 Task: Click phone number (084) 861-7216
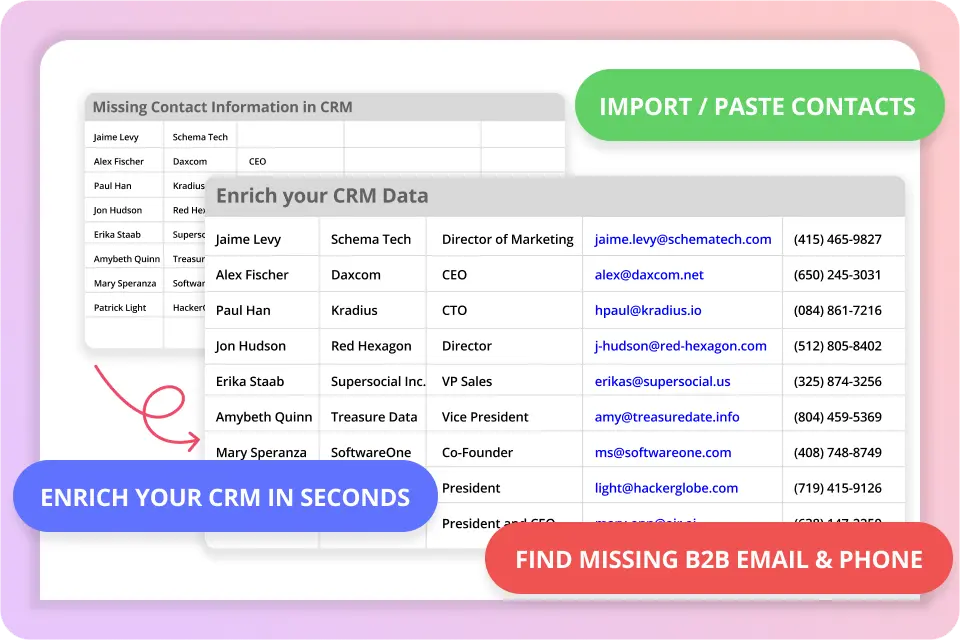tap(838, 311)
